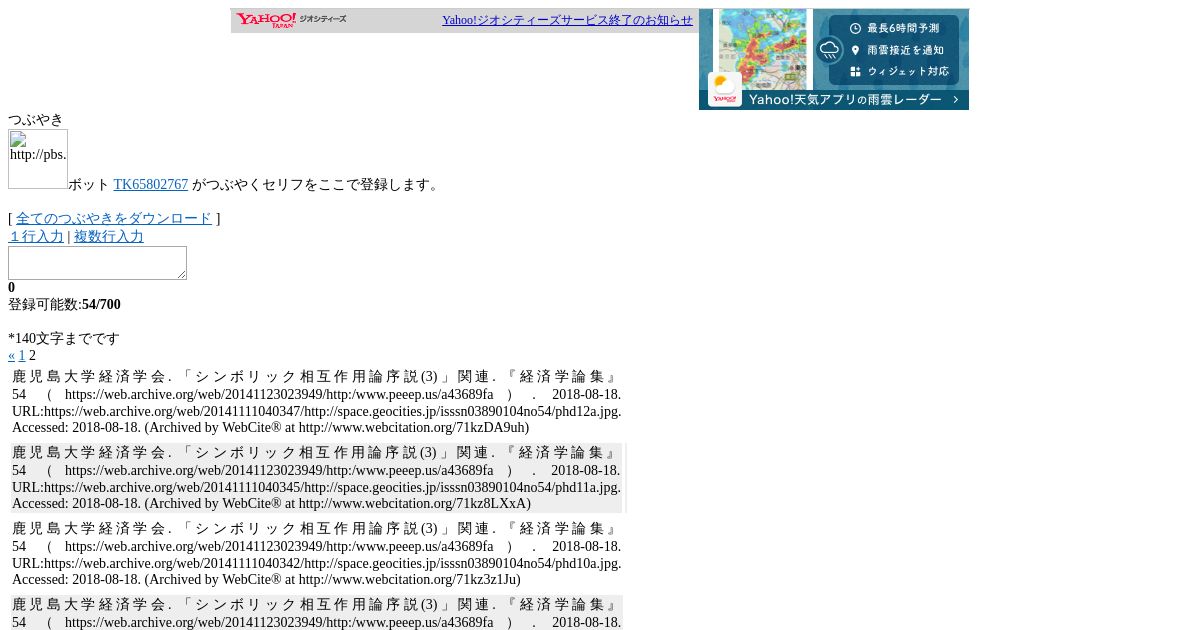Open the TK65802767 bot profile link
This screenshot has height=630, width=1200.
[x=150, y=185]
